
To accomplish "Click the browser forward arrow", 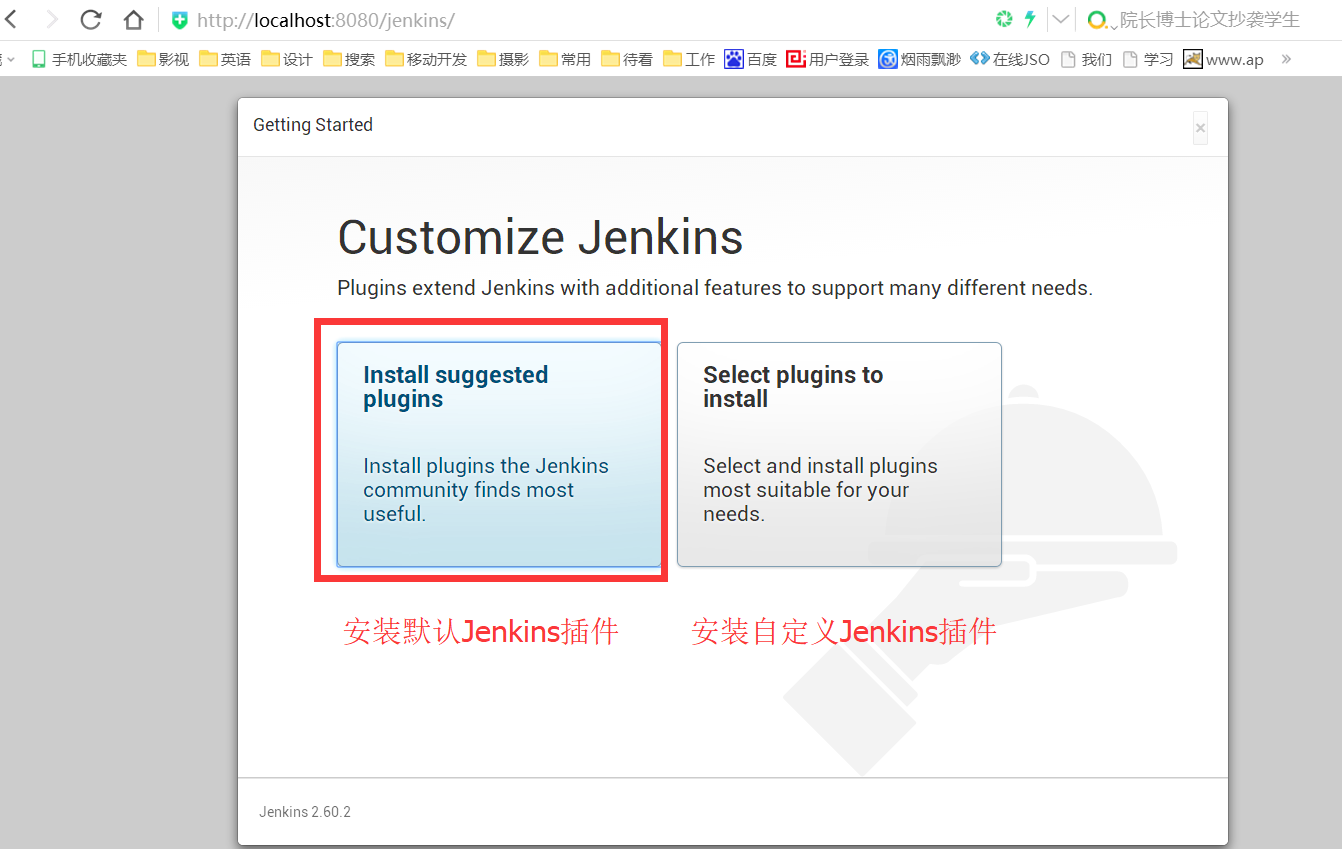I will click(52, 19).
